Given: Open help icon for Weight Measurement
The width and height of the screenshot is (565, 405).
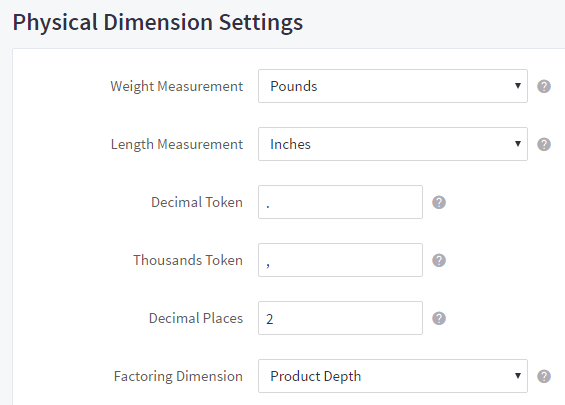Looking at the screenshot, I should click(544, 86).
